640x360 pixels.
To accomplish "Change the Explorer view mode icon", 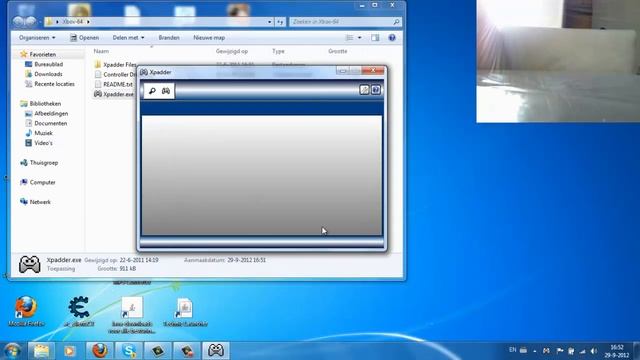I will 349,38.
